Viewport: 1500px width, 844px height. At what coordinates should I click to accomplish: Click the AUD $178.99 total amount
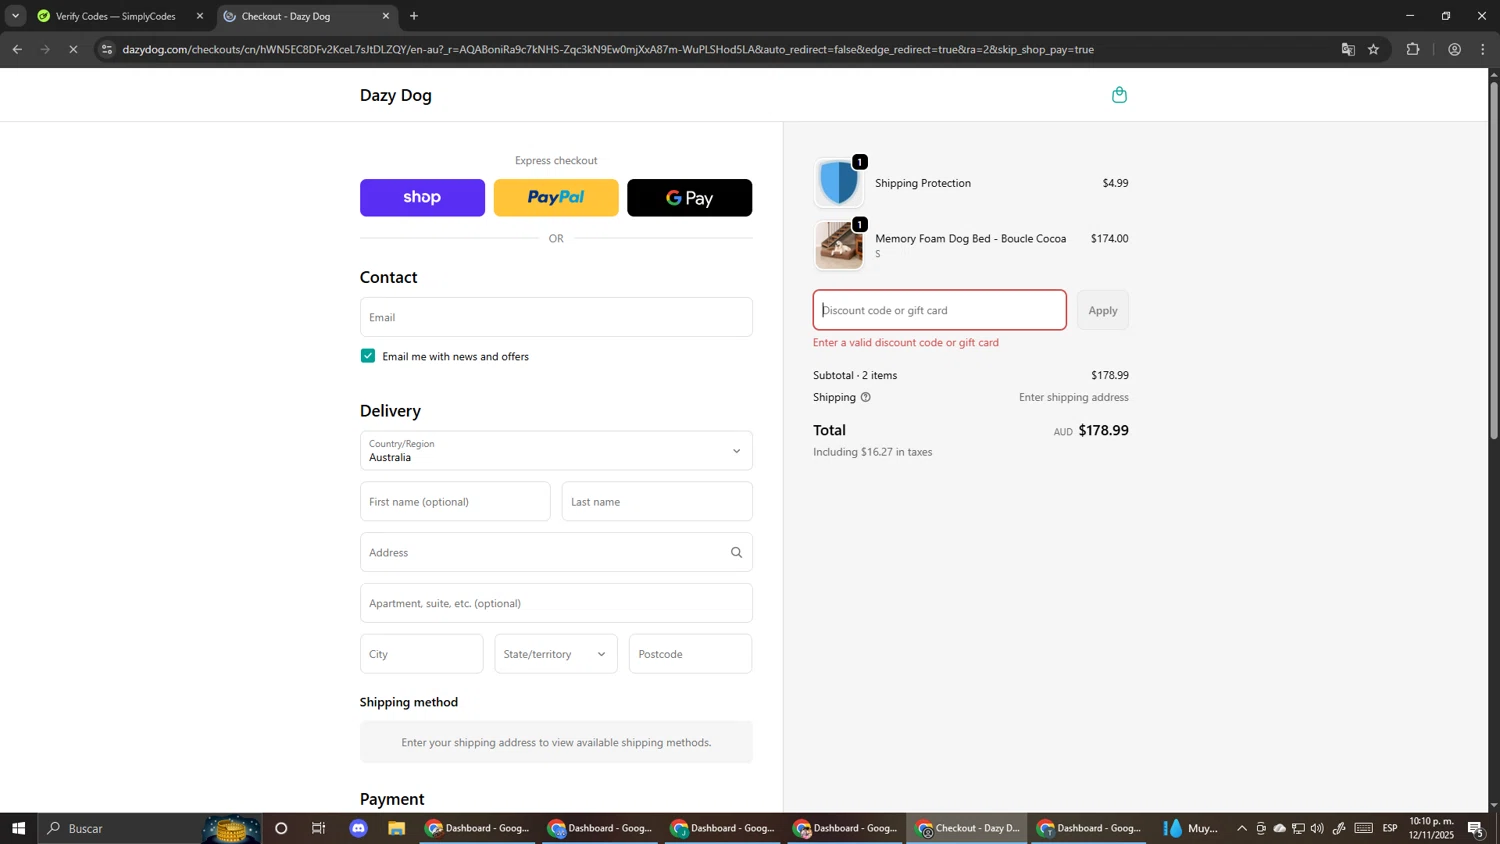point(1091,431)
